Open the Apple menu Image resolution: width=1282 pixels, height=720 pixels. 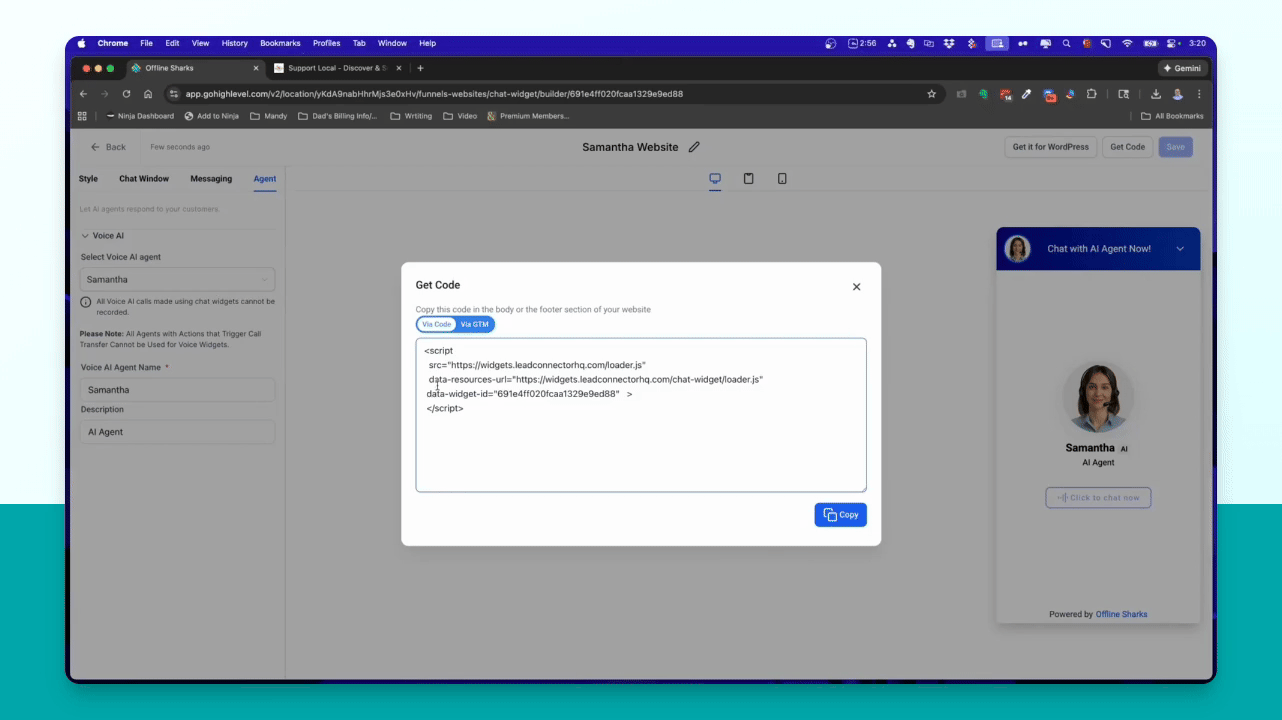[82, 43]
